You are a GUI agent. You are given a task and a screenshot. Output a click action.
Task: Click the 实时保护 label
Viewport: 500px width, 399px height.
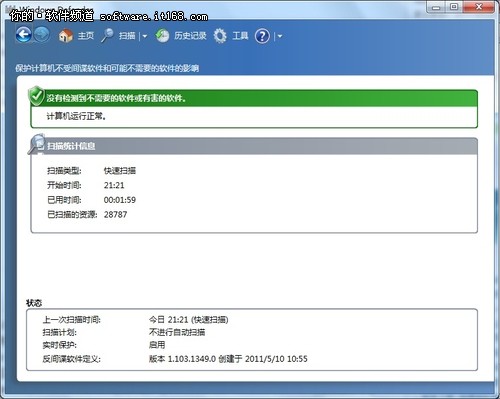click(60, 345)
